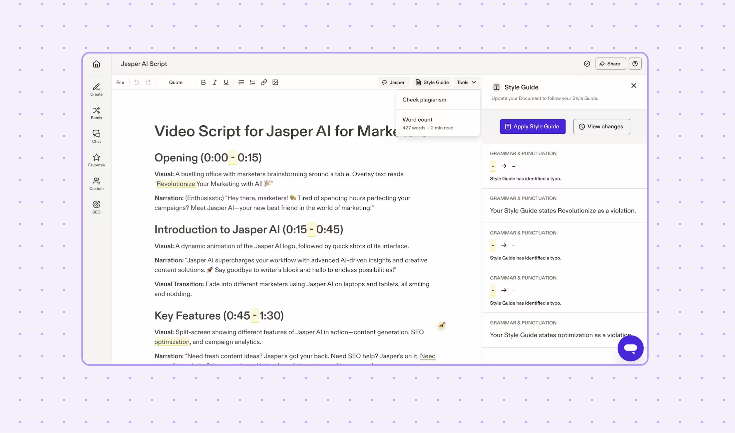Select Word count from Tools menu
Screen dimensions: 735x433
[438, 123]
